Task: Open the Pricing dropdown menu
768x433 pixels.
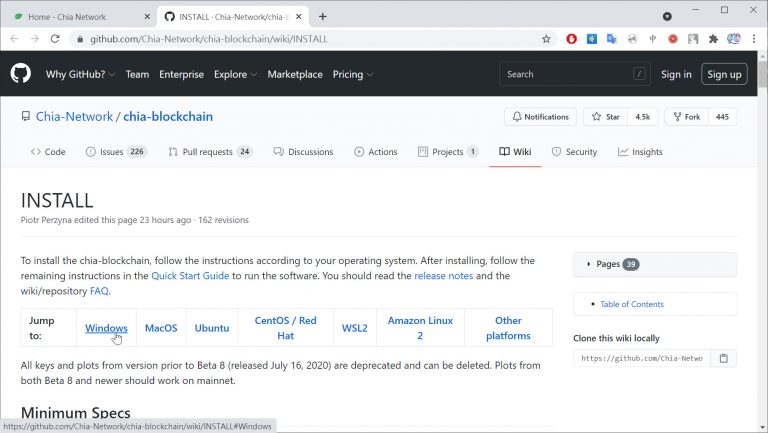Action: pos(353,74)
